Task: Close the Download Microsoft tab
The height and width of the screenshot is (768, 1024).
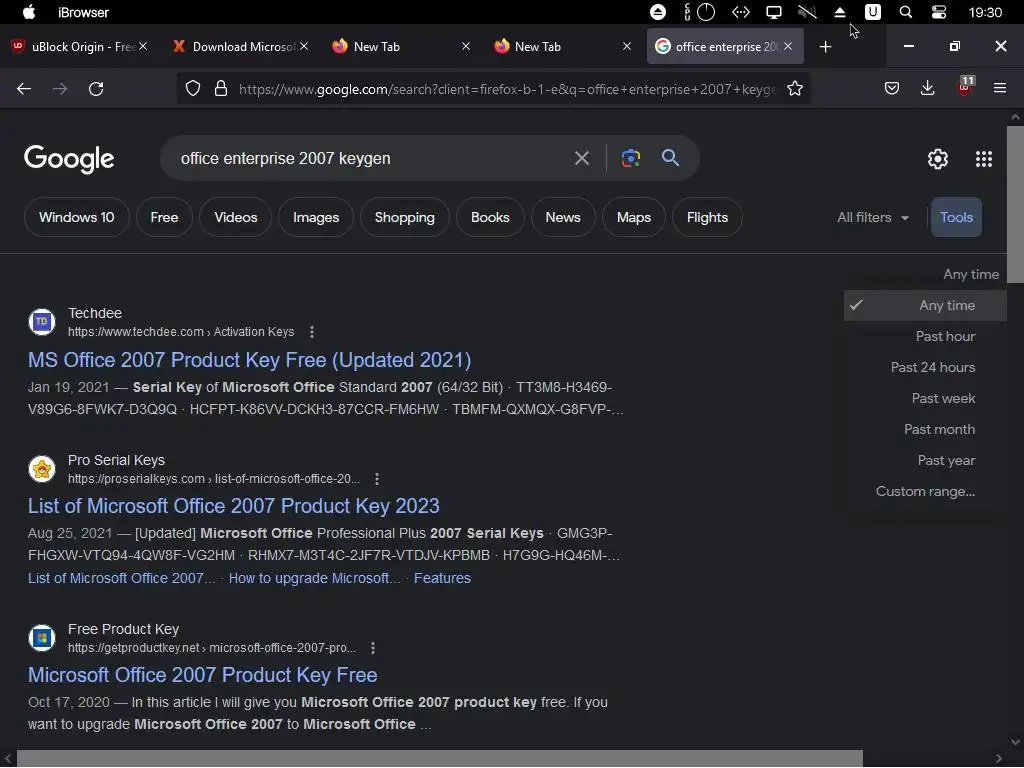Action: tap(304, 46)
